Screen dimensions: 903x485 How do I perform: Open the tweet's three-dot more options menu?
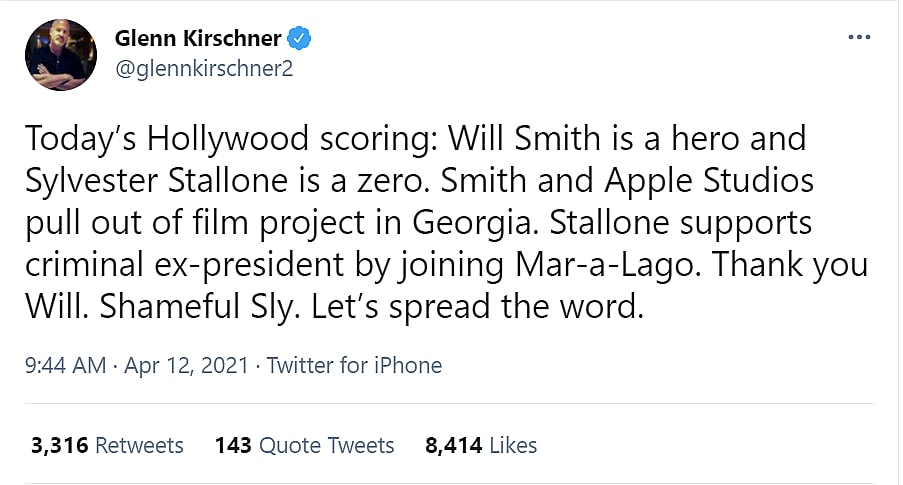pyautogui.click(x=858, y=38)
